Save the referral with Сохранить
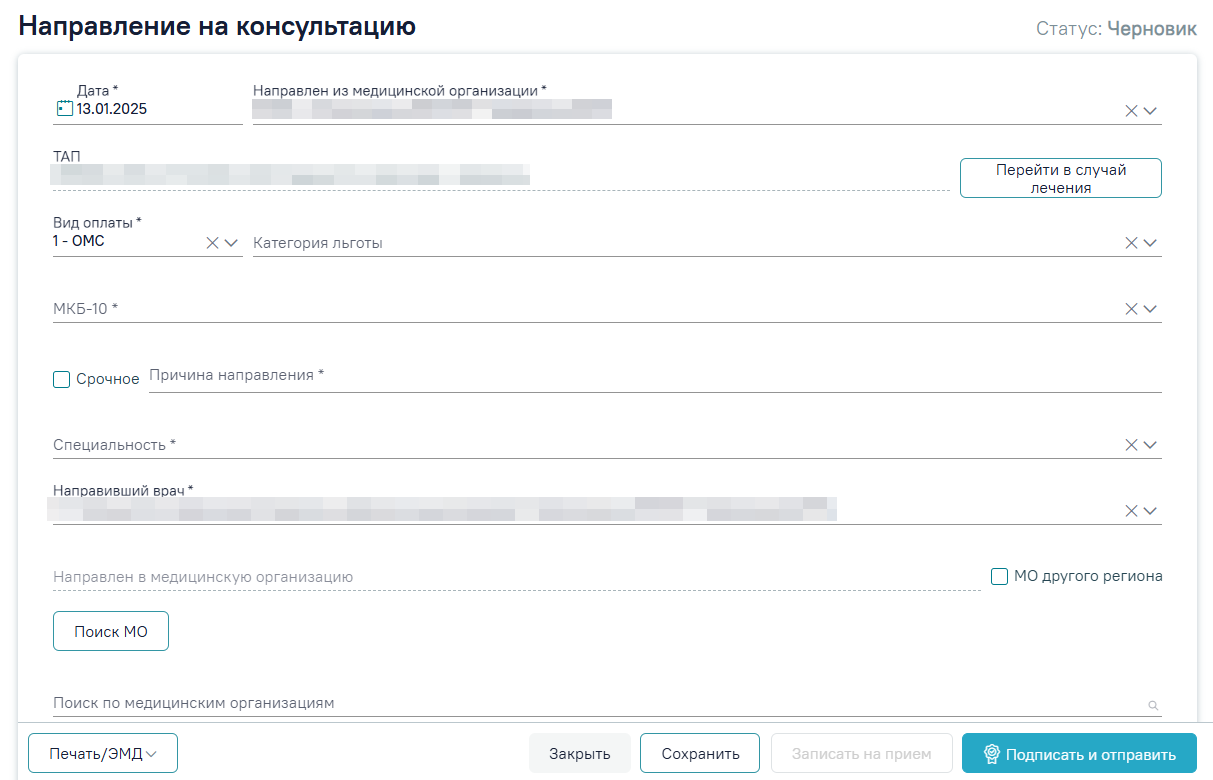Viewport: 1213px width, 780px height. [x=700, y=754]
